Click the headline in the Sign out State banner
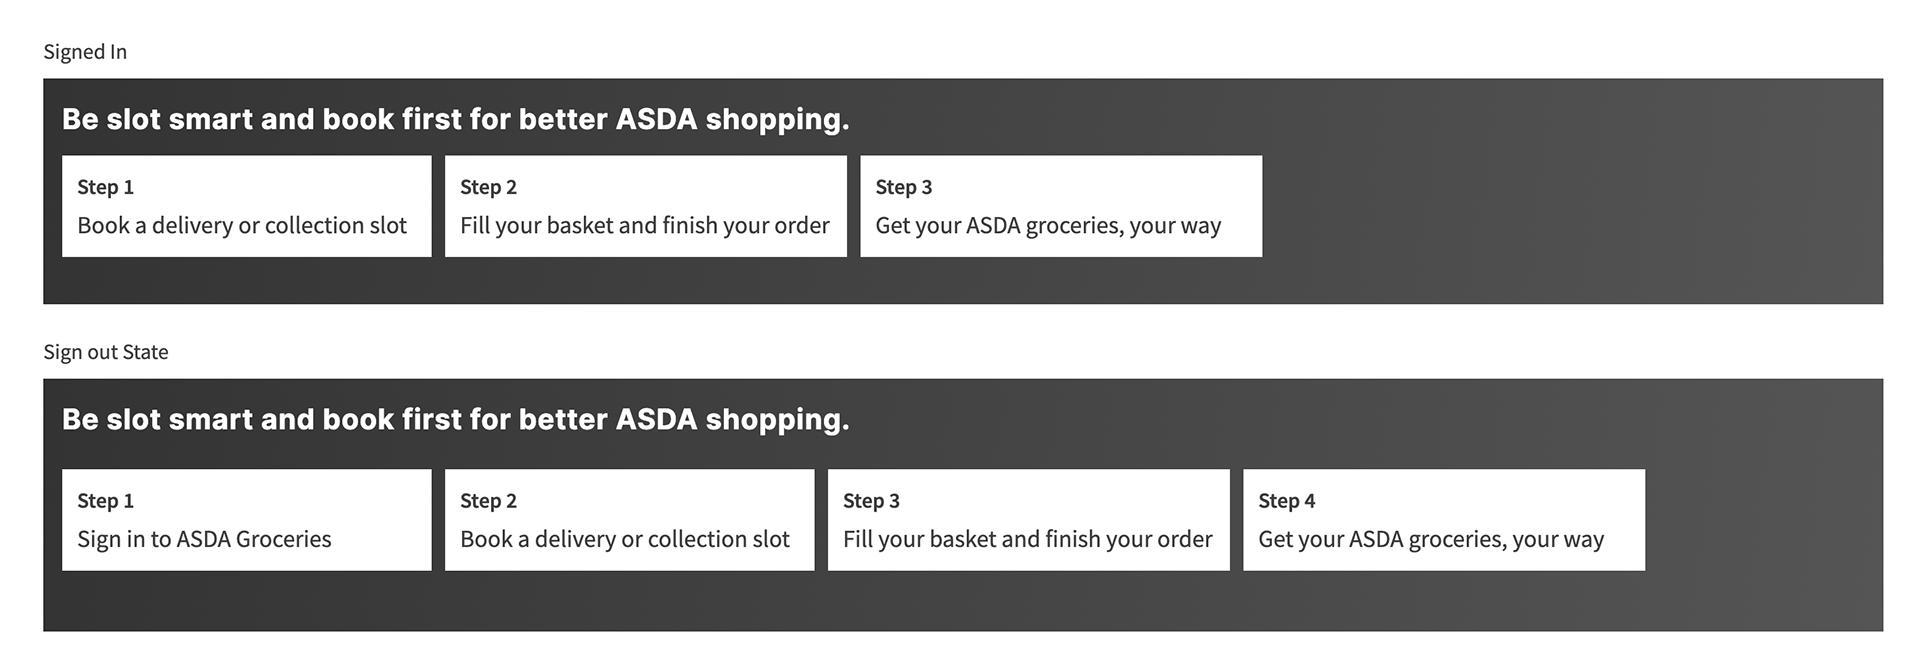Viewport: 1920px width, 664px height. [x=455, y=419]
